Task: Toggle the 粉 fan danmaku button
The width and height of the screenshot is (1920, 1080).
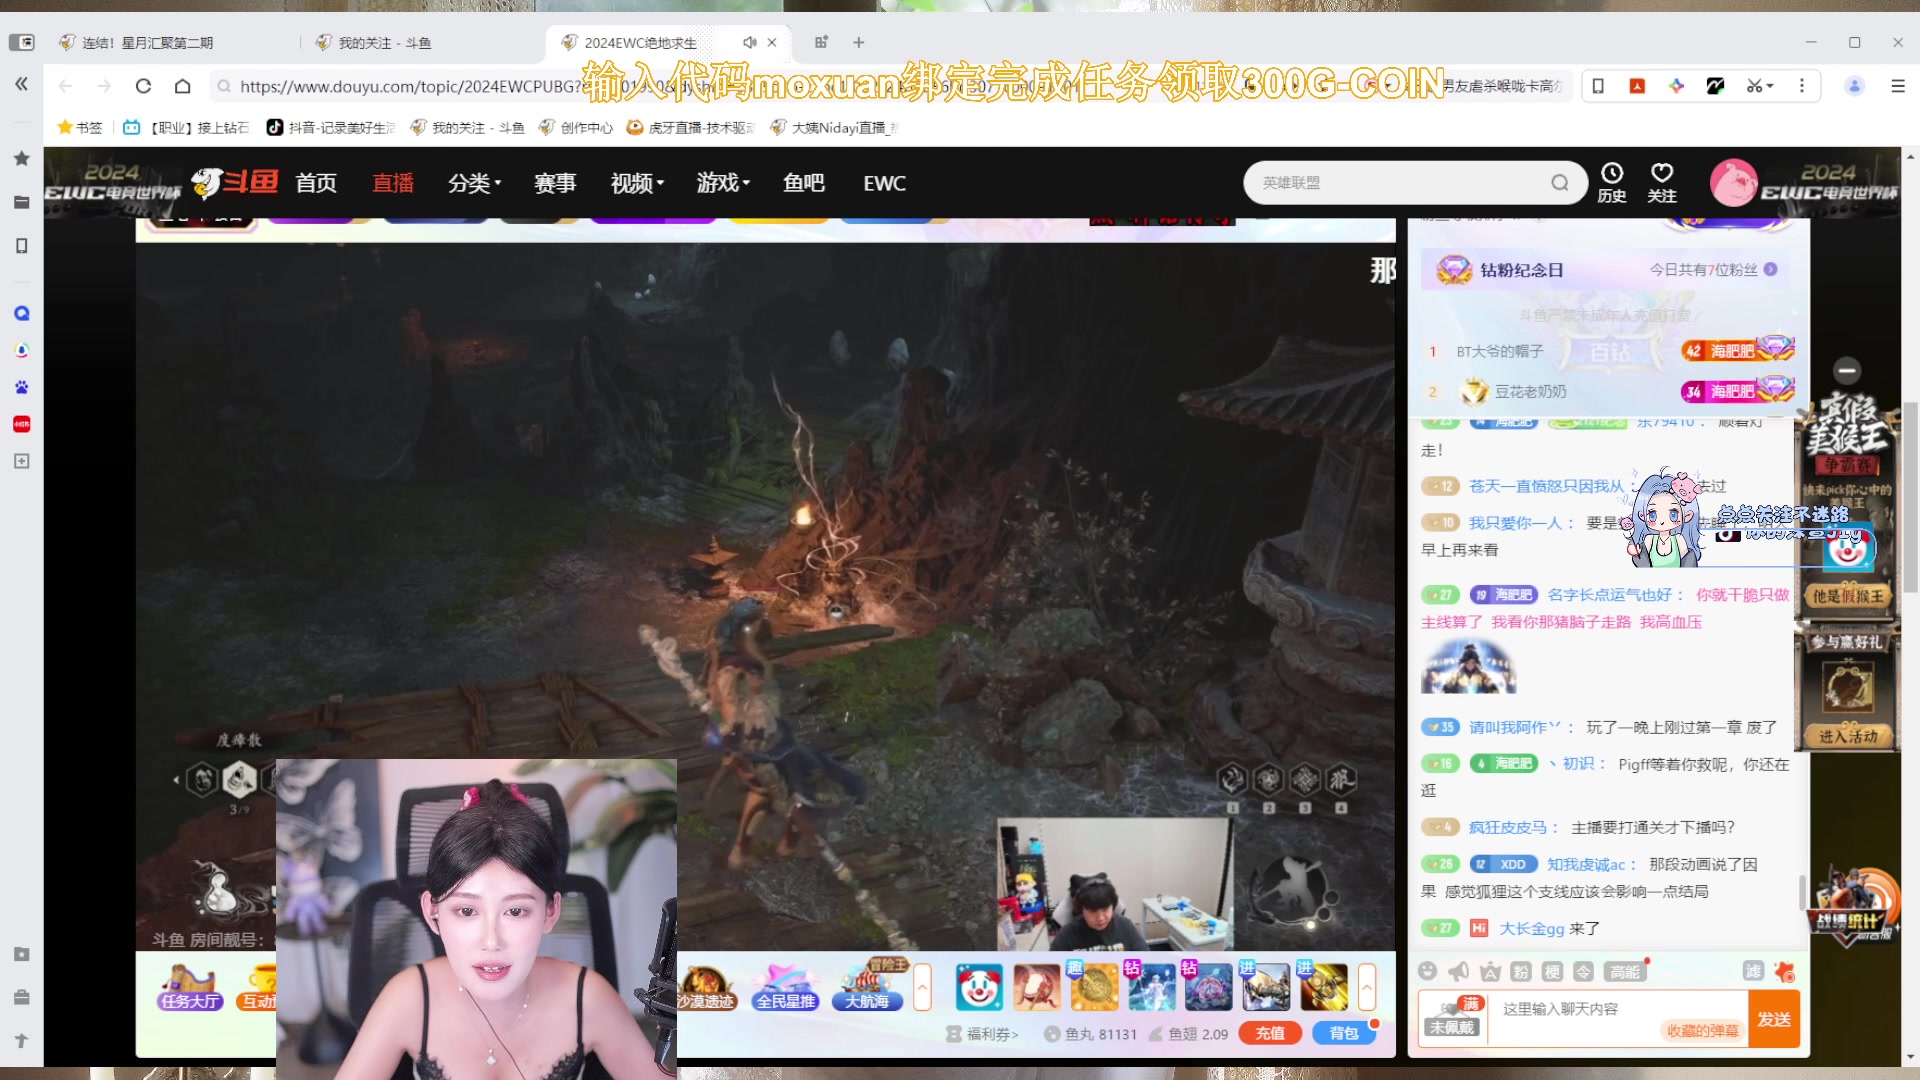Action: coord(1521,971)
